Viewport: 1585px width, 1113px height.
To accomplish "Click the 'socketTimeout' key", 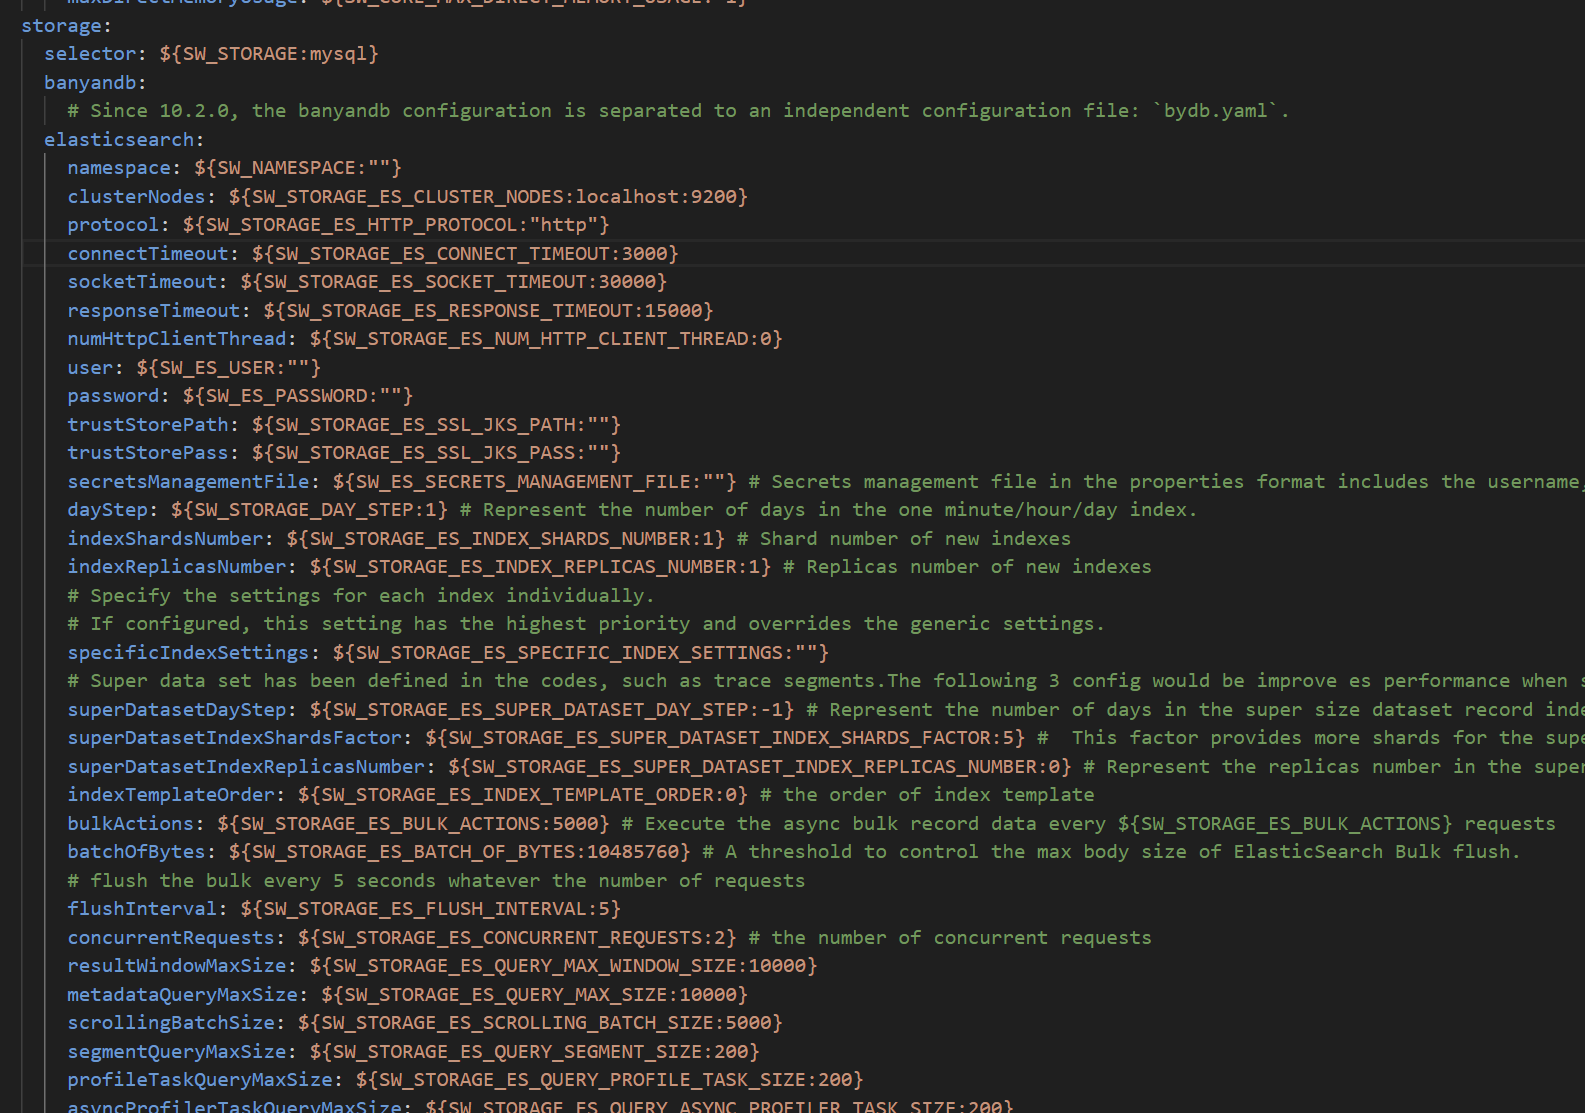I will coord(142,282).
